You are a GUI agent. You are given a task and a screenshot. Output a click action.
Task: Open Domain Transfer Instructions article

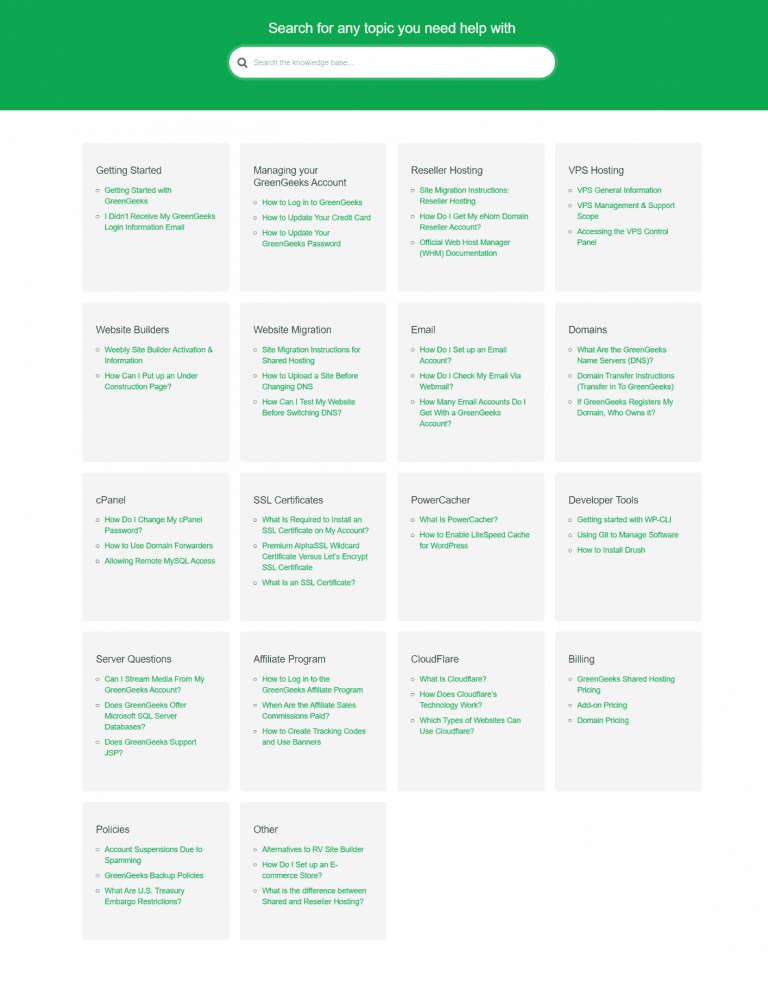tap(626, 381)
